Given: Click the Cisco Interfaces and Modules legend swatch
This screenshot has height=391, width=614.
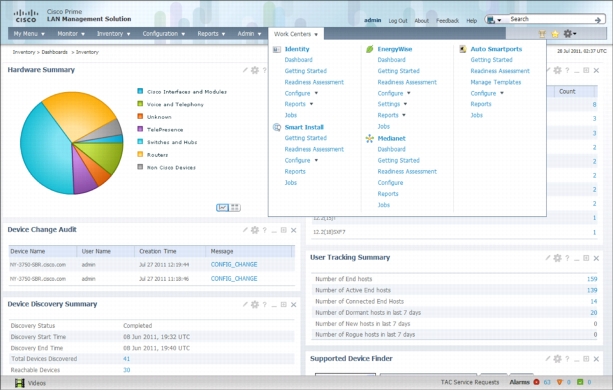Looking at the screenshot, I should coord(140,91).
